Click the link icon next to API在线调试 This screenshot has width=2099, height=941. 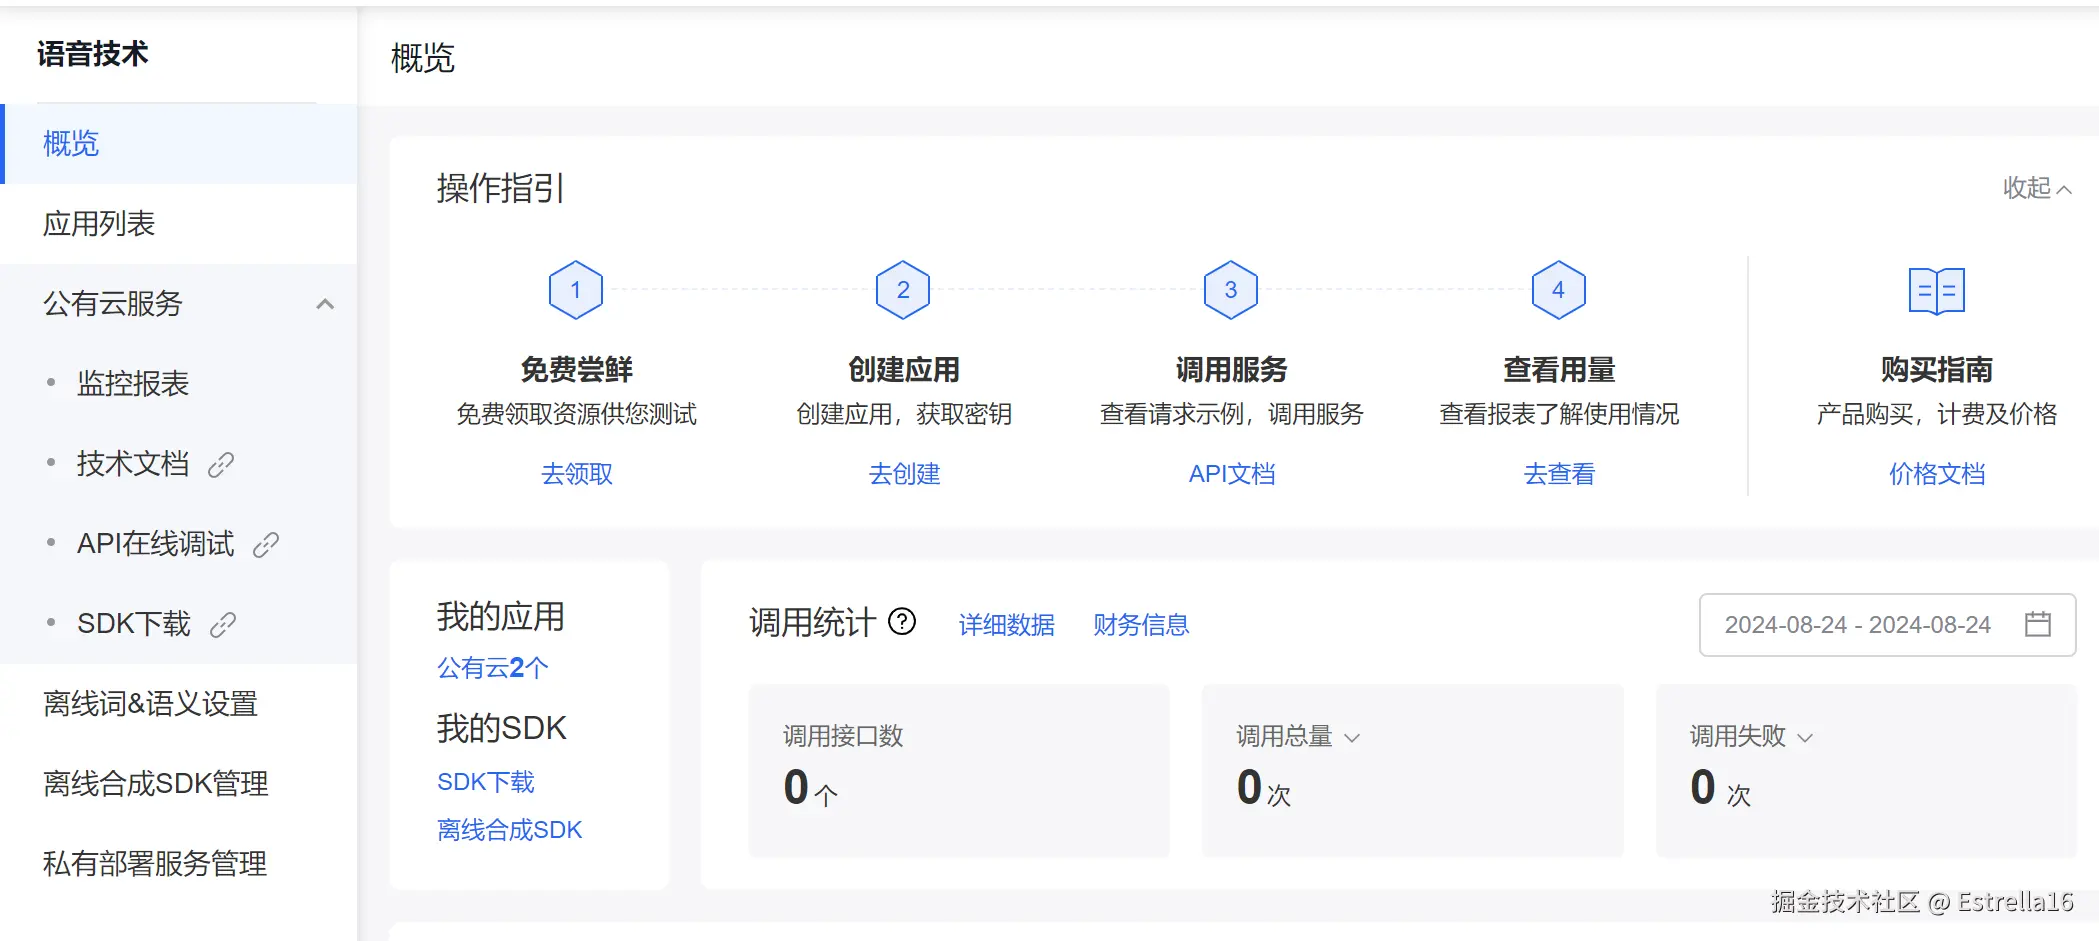266,544
